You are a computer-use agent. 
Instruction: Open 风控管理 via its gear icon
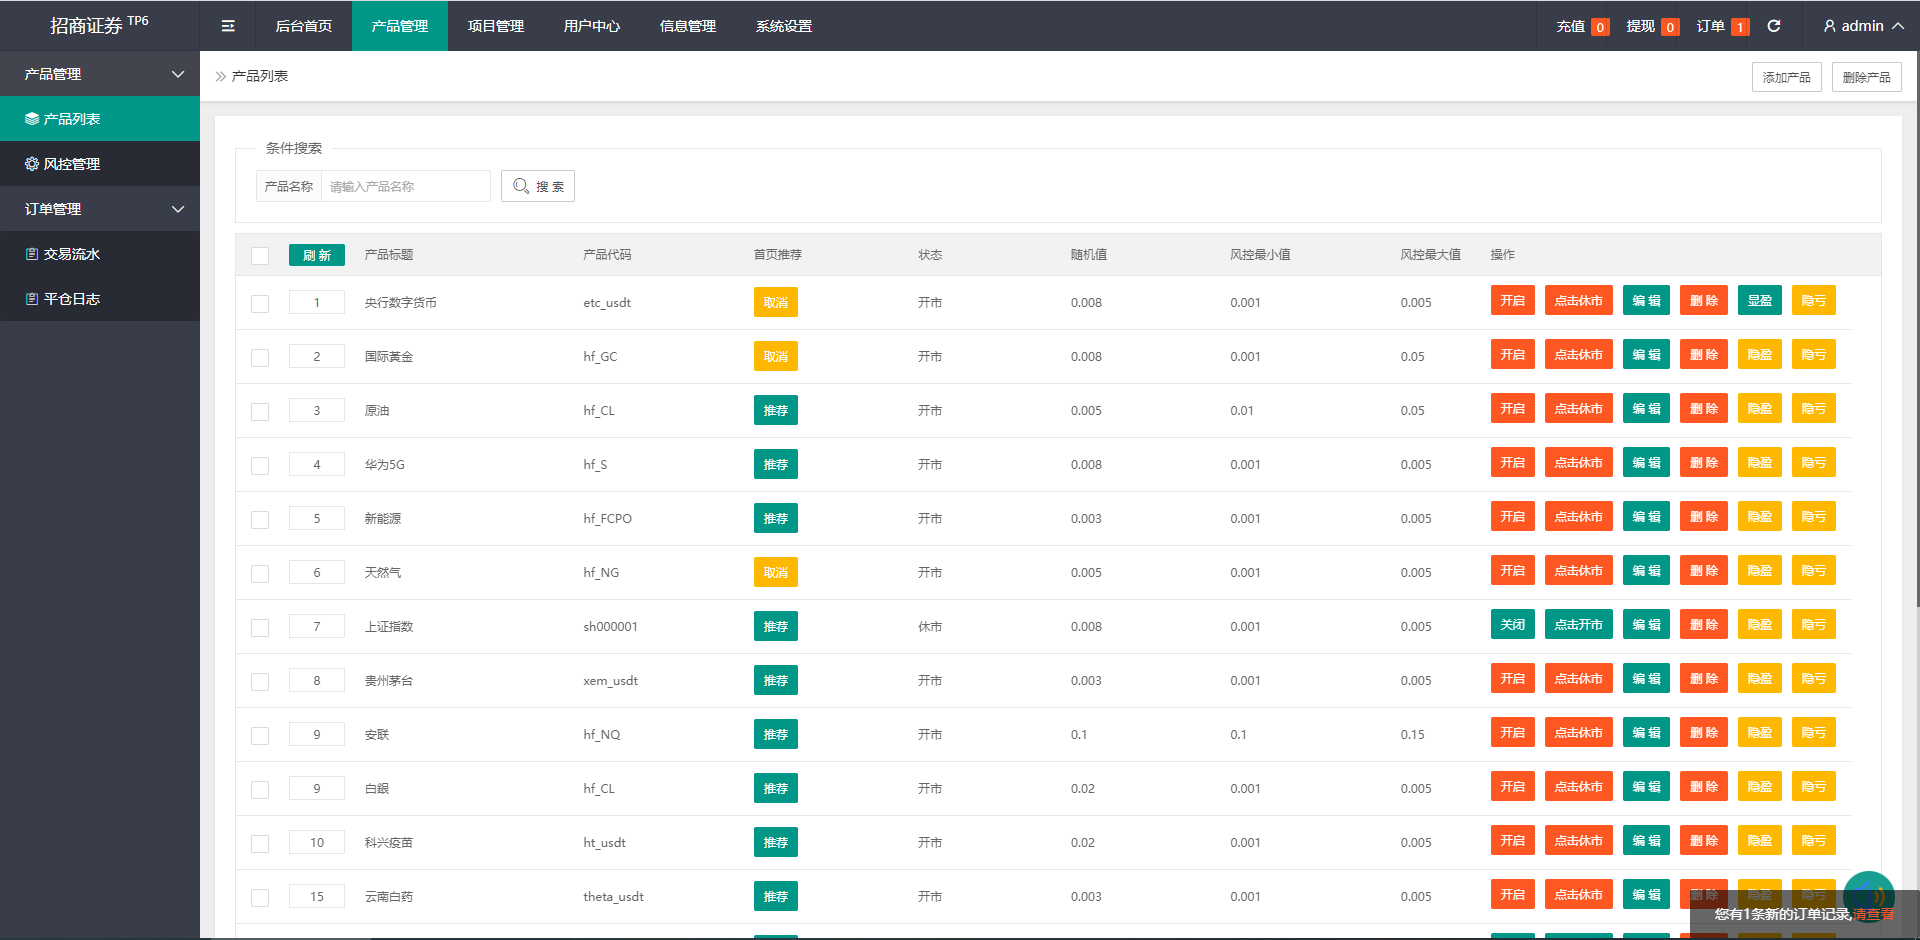[x=32, y=164]
